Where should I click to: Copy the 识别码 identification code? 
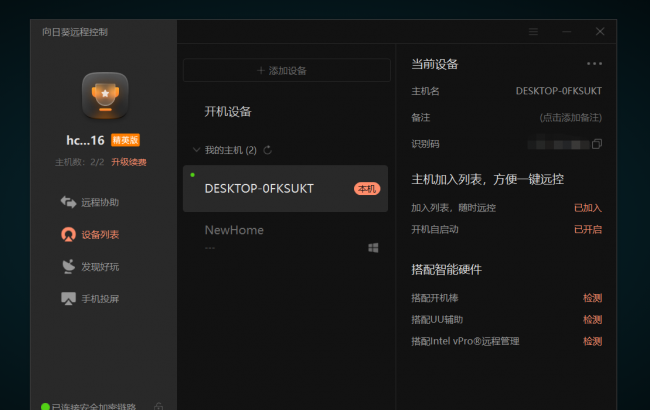pos(597,144)
